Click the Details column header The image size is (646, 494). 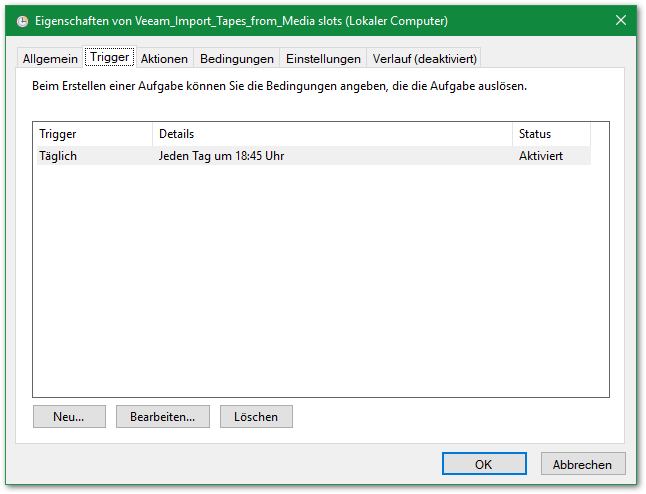332,134
